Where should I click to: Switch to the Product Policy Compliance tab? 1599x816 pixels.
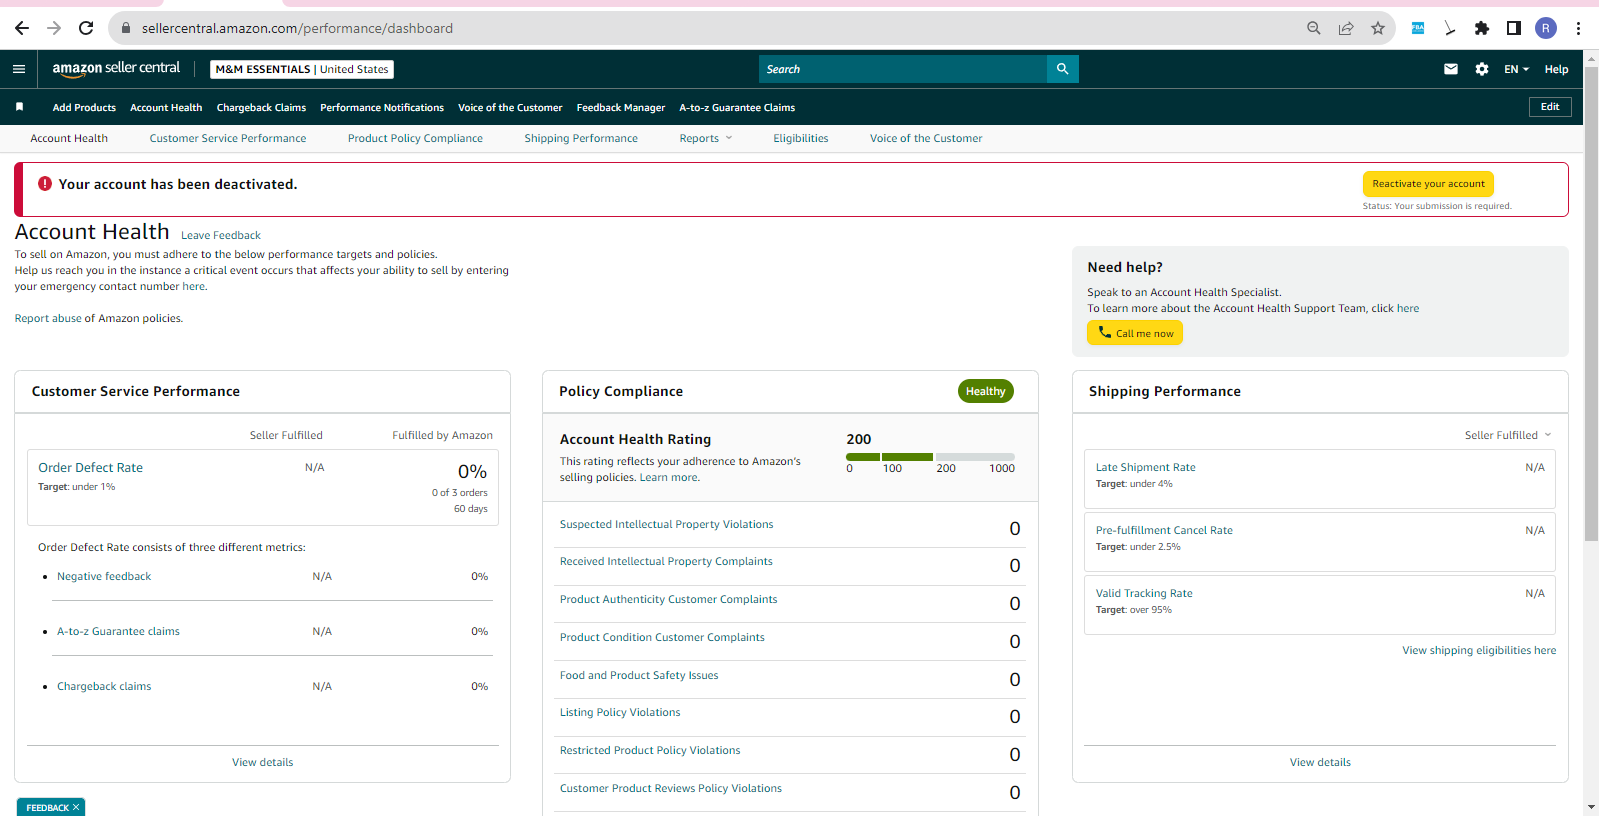(x=415, y=139)
